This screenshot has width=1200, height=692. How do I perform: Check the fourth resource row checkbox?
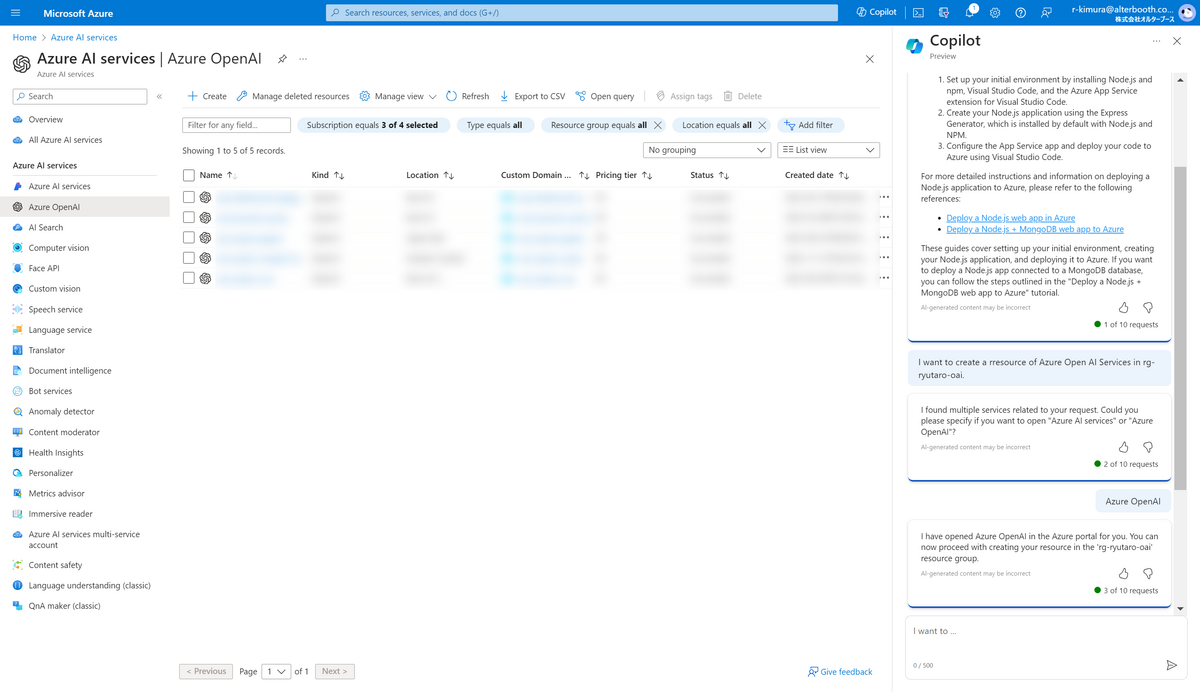[x=189, y=258]
